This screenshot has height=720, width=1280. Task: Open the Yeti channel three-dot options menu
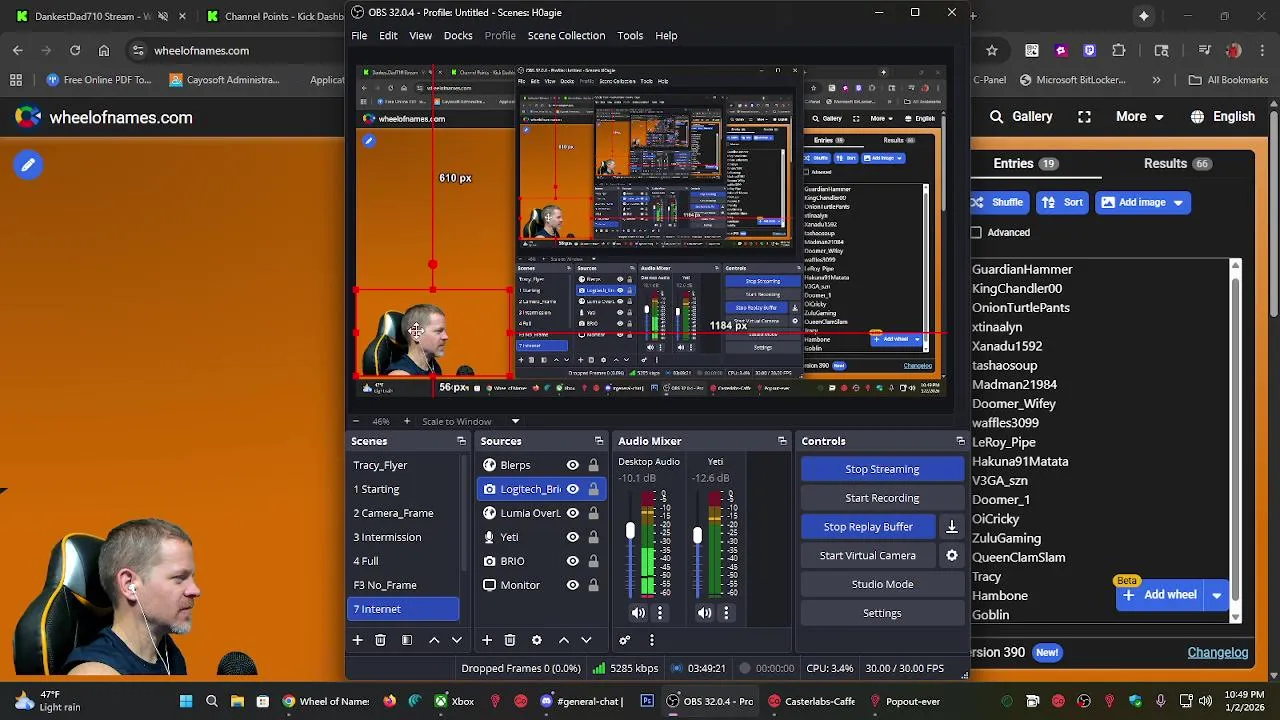click(727, 613)
